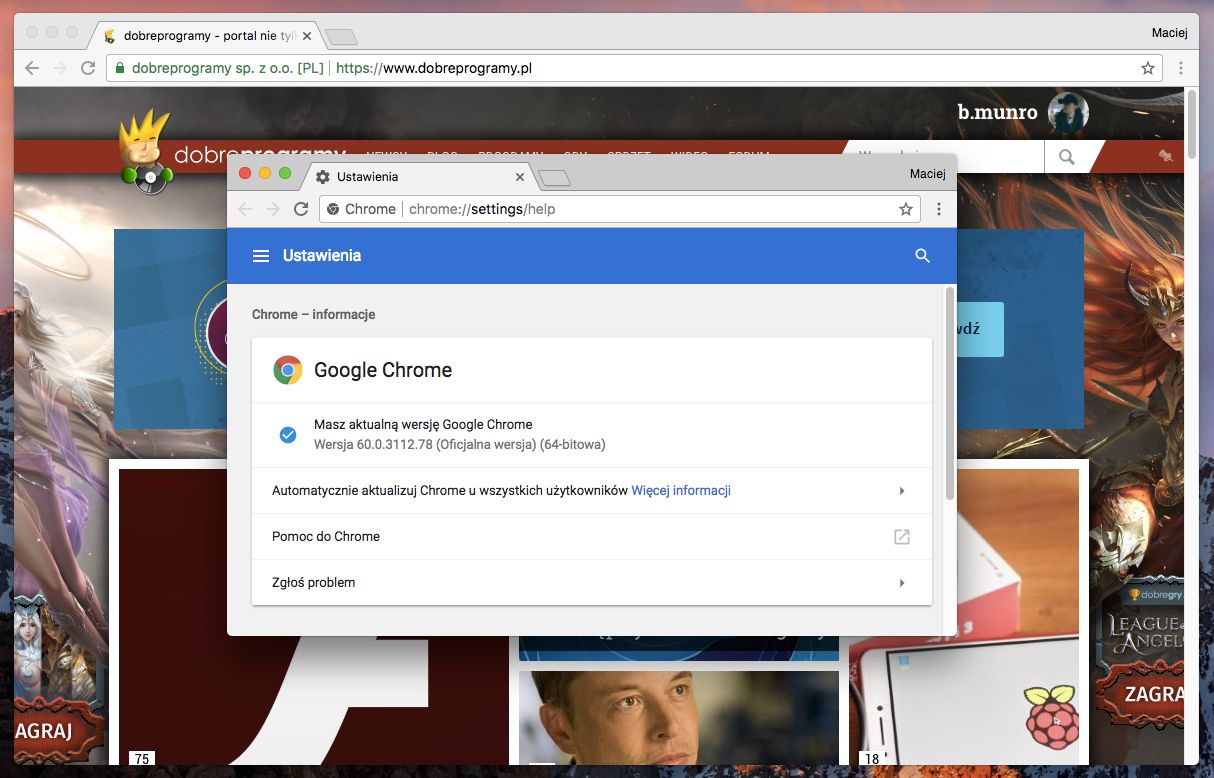This screenshot has height=778, width=1214.
Task: Open Pomoc do Chrome row
Action: [x=592, y=537]
